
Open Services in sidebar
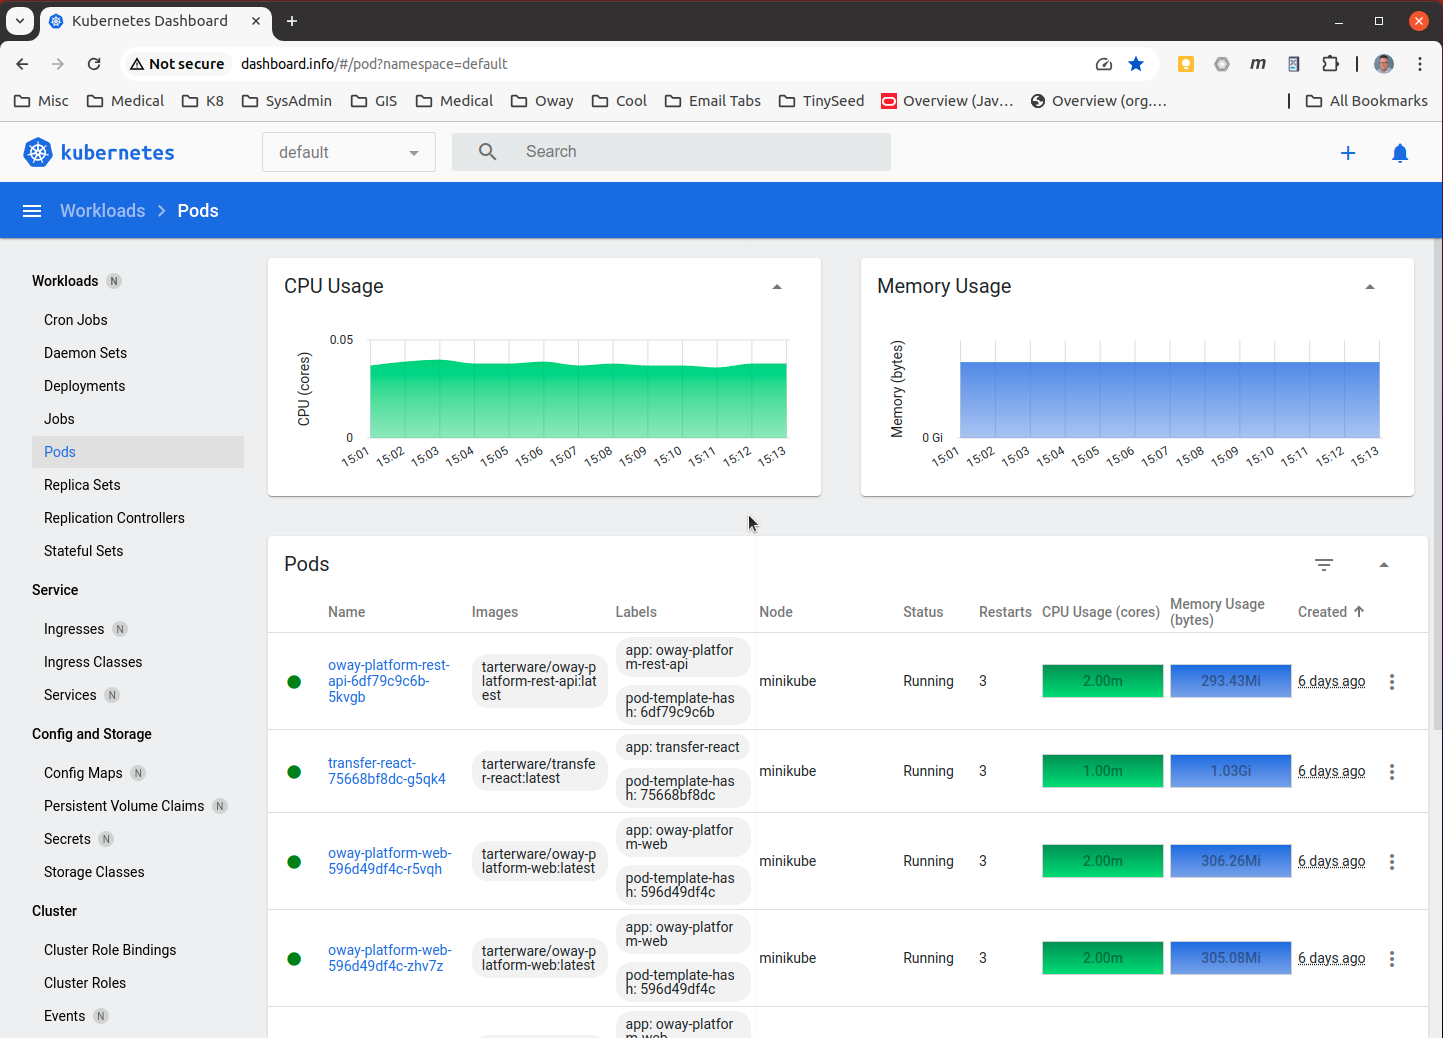70,695
